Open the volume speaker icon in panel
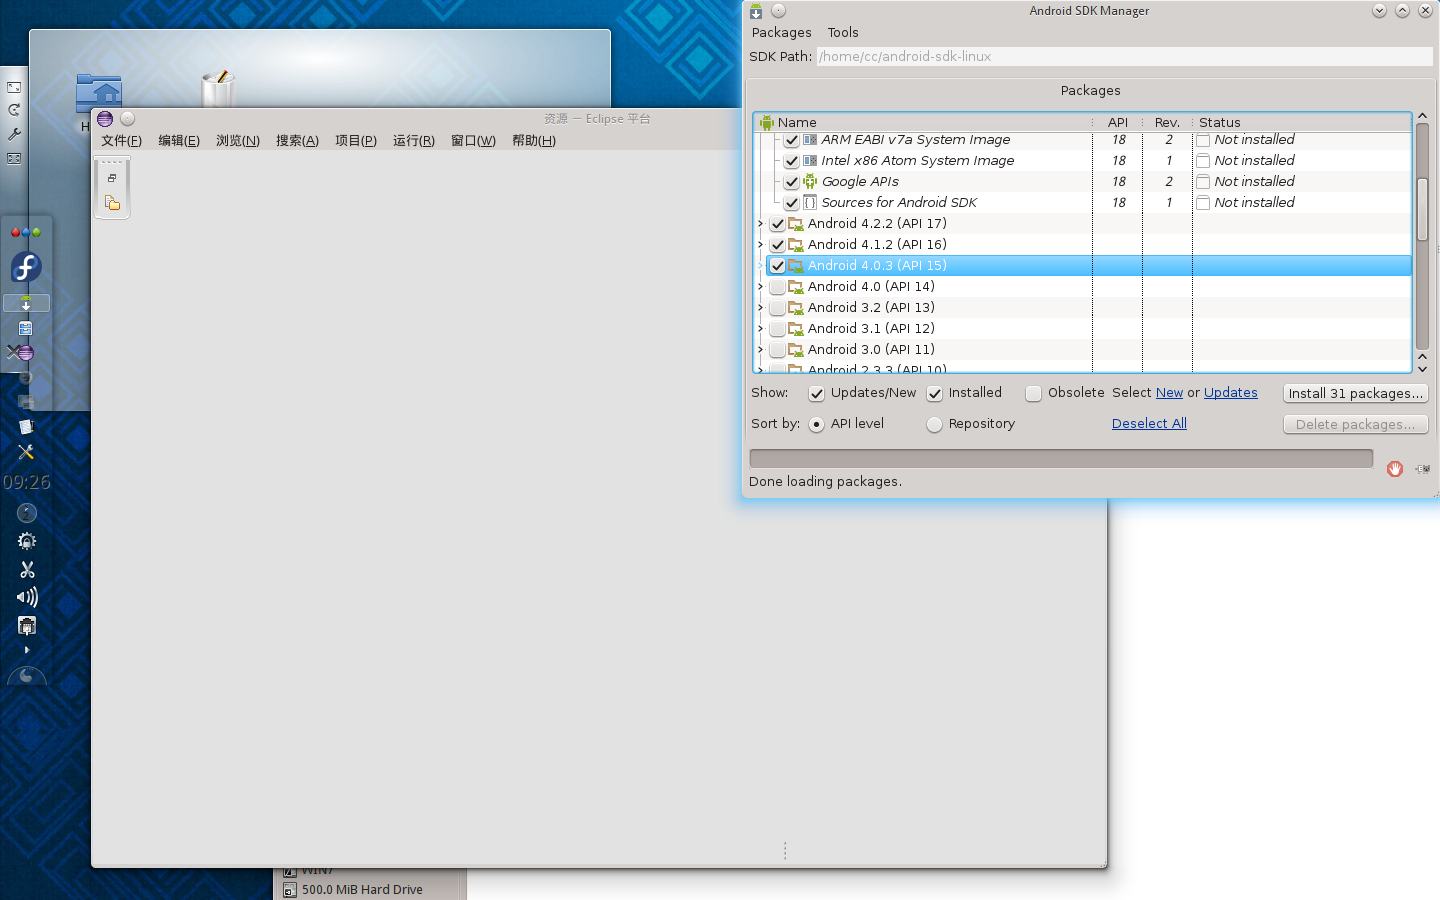1440x900 pixels. point(27,597)
